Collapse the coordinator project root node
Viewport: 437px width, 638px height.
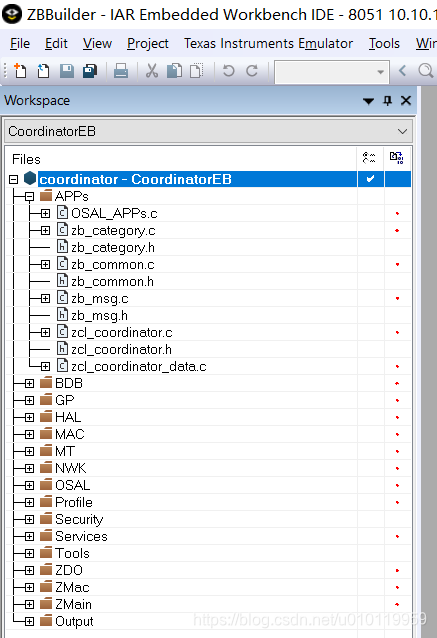[14, 179]
